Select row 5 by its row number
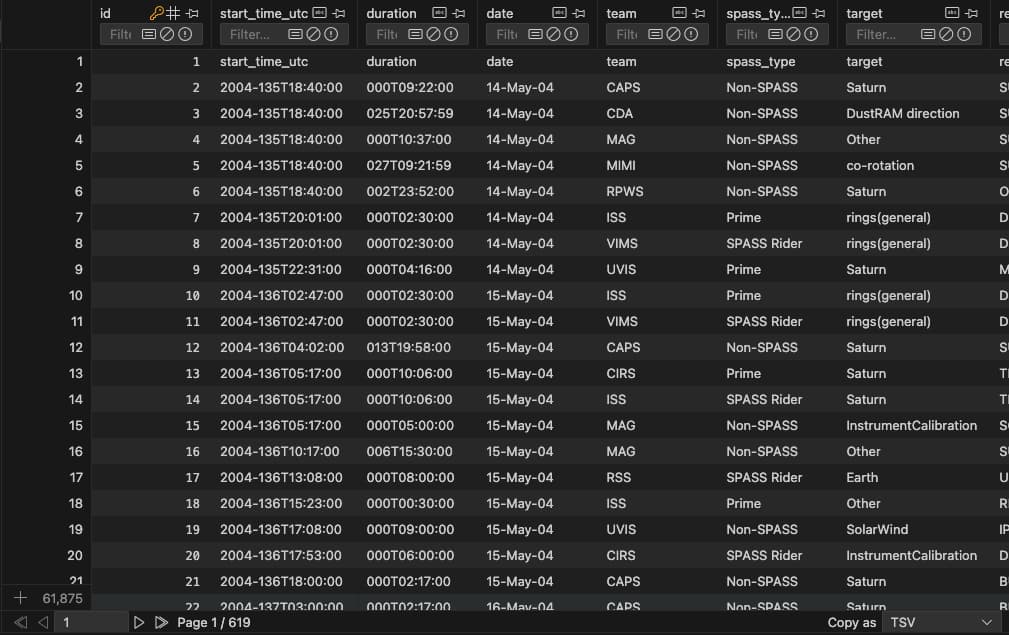This screenshot has height=635, width=1009. [75, 165]
